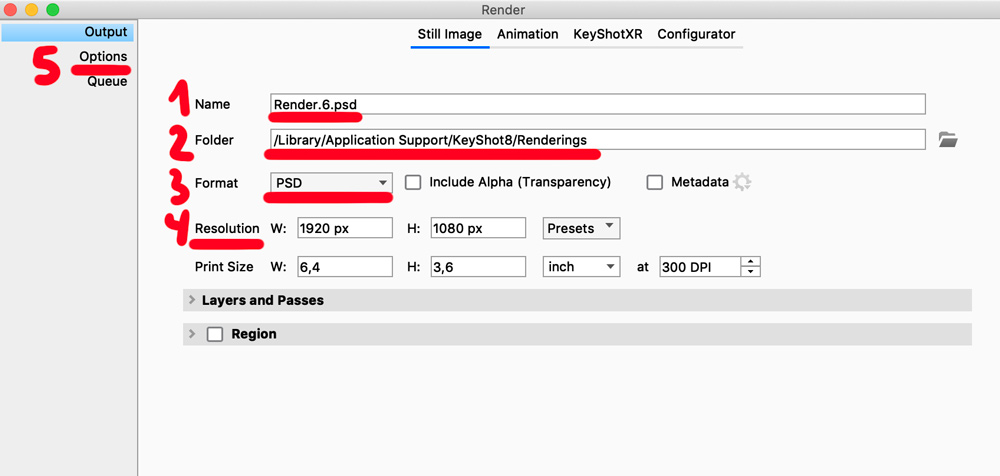The image size is (1000, 476).
Task: Enable the Region checkbox
Action: click(215, 334)
